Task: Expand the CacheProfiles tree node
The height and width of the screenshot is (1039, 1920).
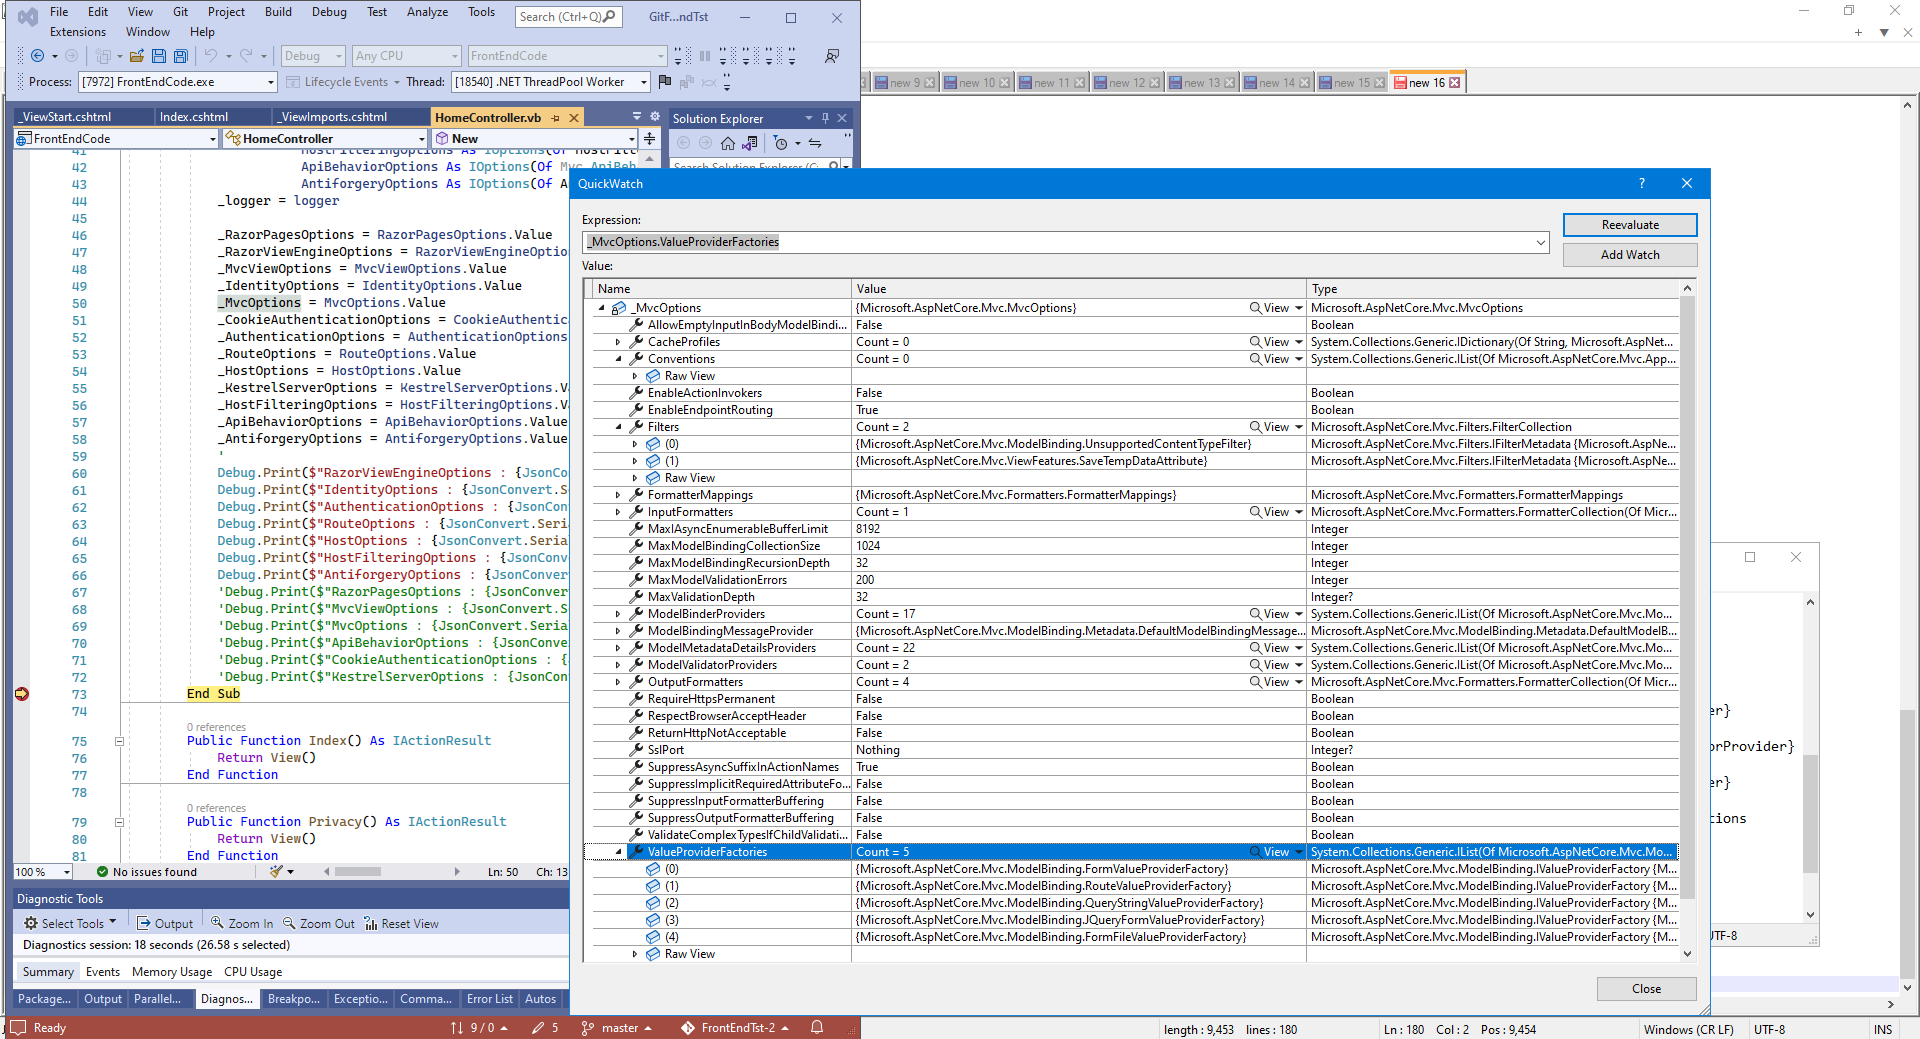Action: tap(618, 342)
